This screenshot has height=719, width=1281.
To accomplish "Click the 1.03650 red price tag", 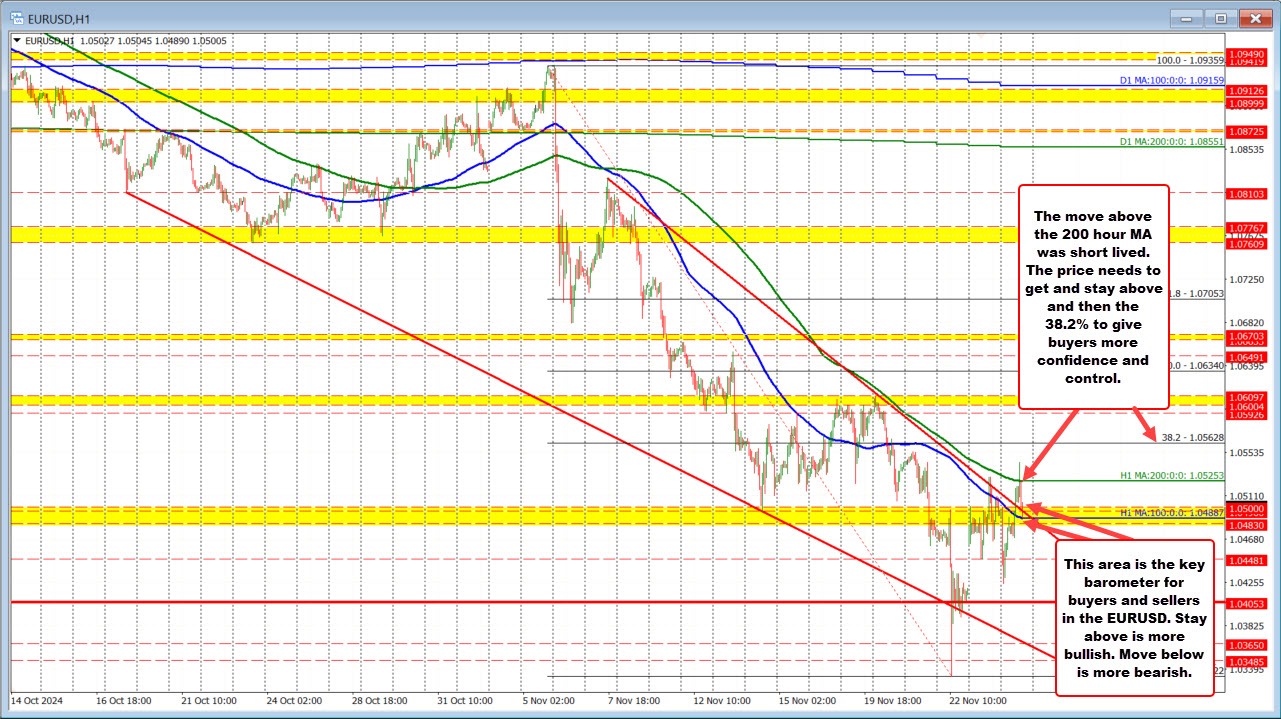I will (x=1246, y=646).
